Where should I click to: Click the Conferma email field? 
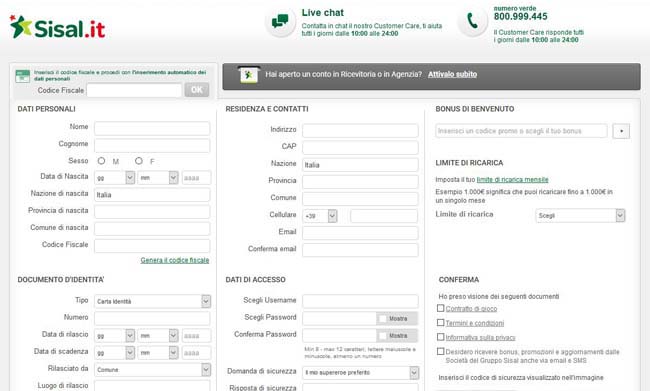point(360,250)
